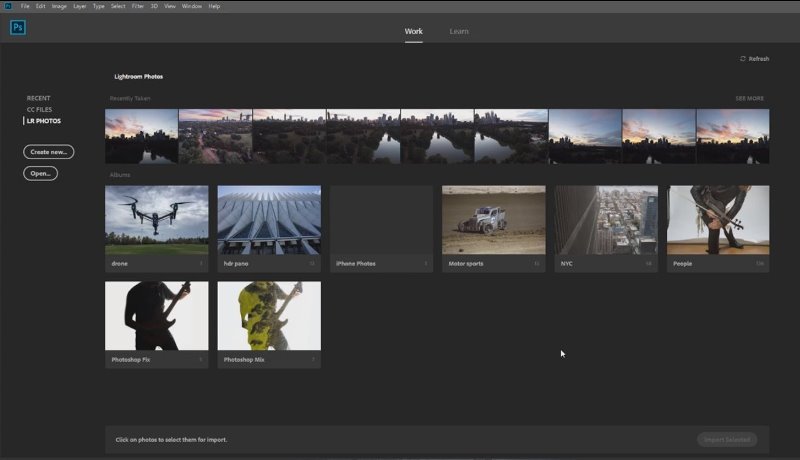Click the 'Motor sports' album label
800x460 pixels.
(x=465, y=264)
